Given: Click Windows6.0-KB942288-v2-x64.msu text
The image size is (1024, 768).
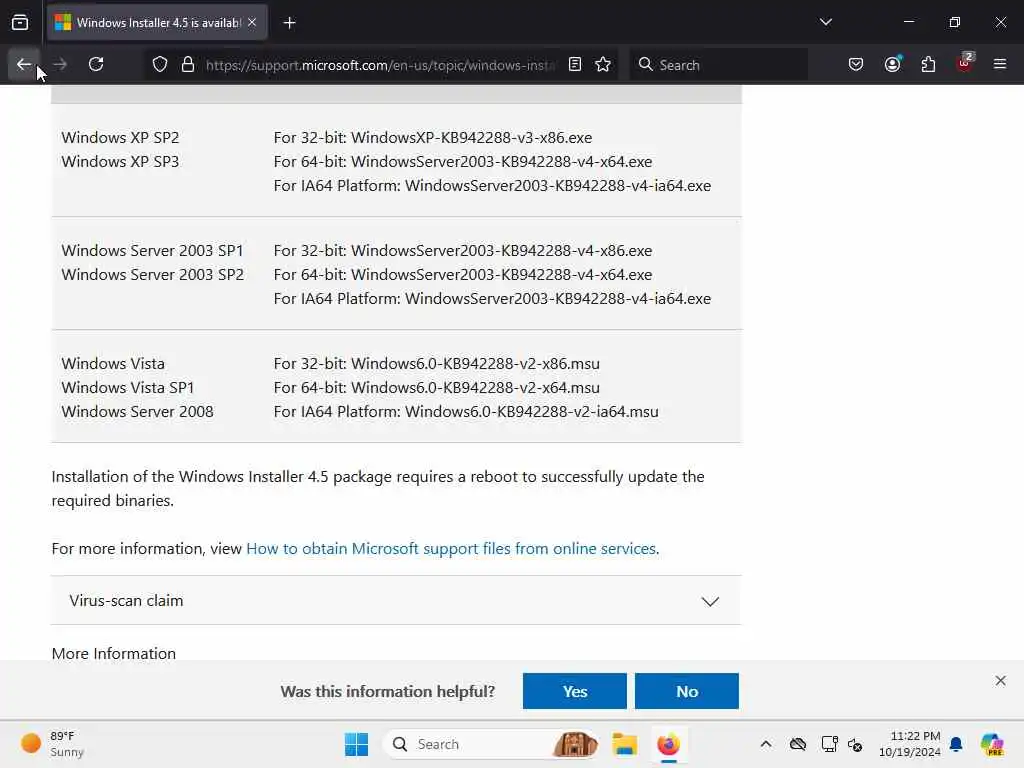Looking at the screenshot, I should coord(475,388).
